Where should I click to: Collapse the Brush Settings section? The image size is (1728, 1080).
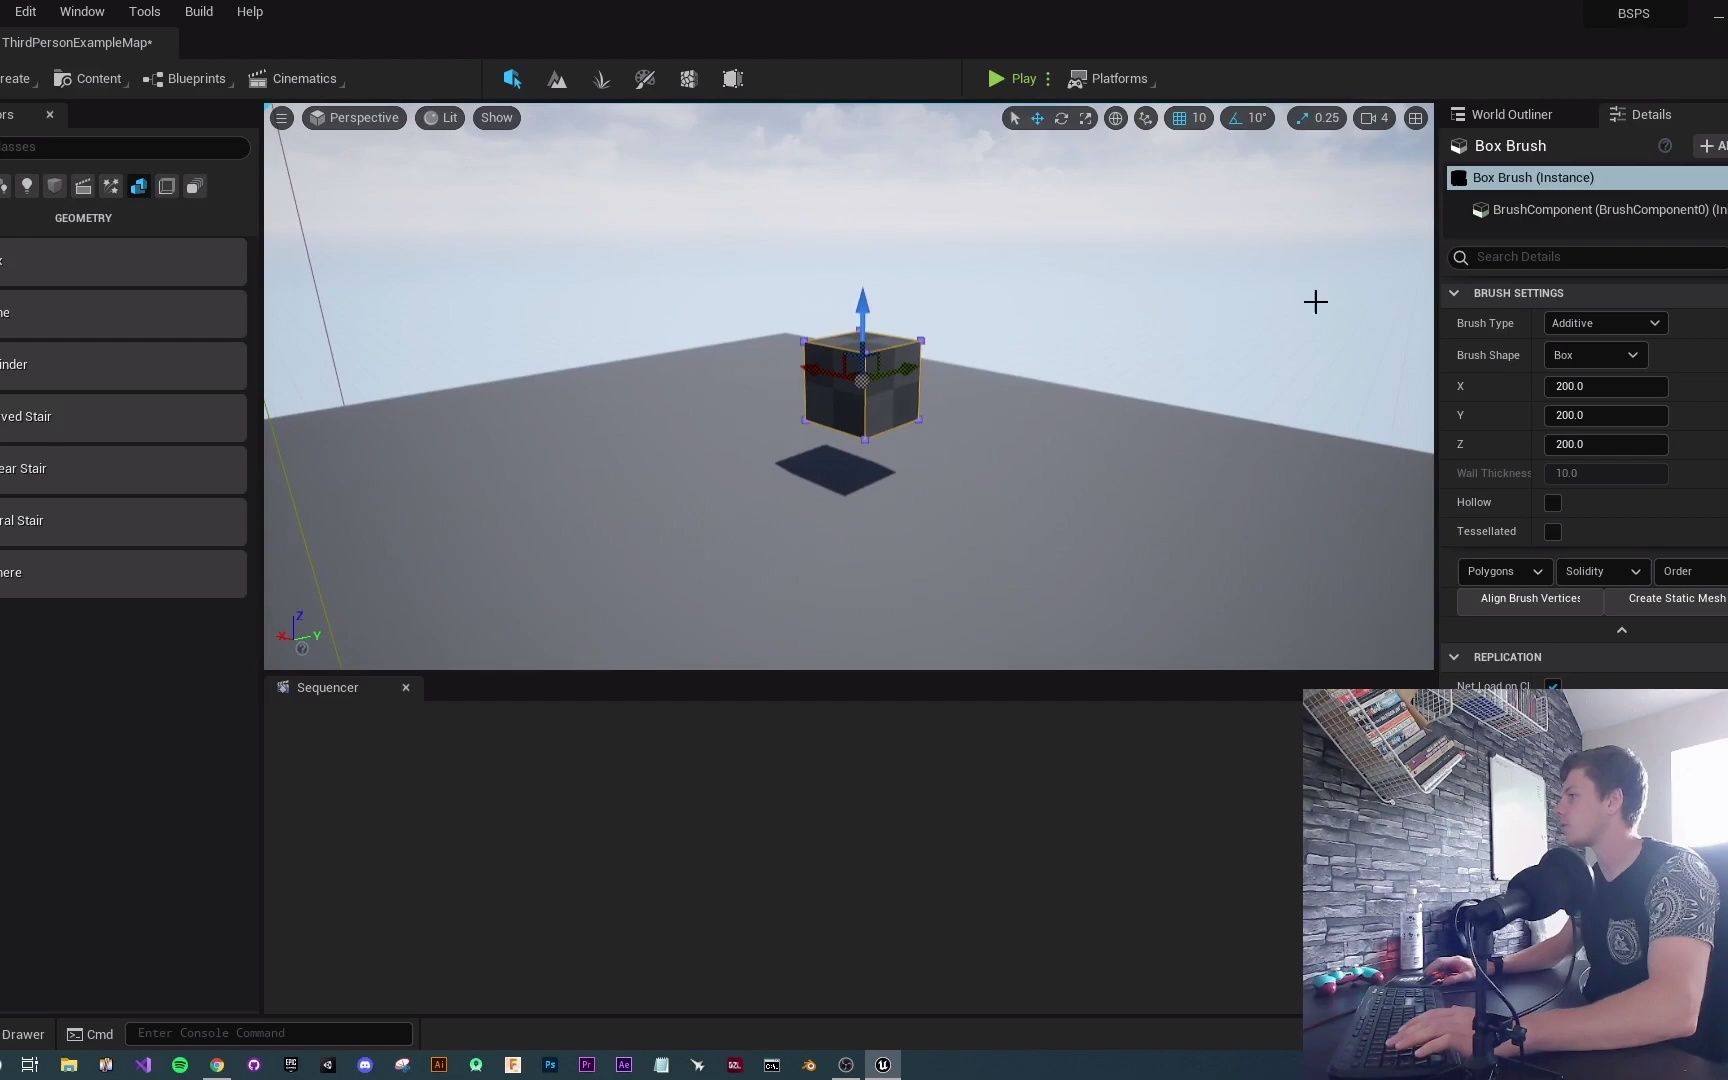(1454, 293)
